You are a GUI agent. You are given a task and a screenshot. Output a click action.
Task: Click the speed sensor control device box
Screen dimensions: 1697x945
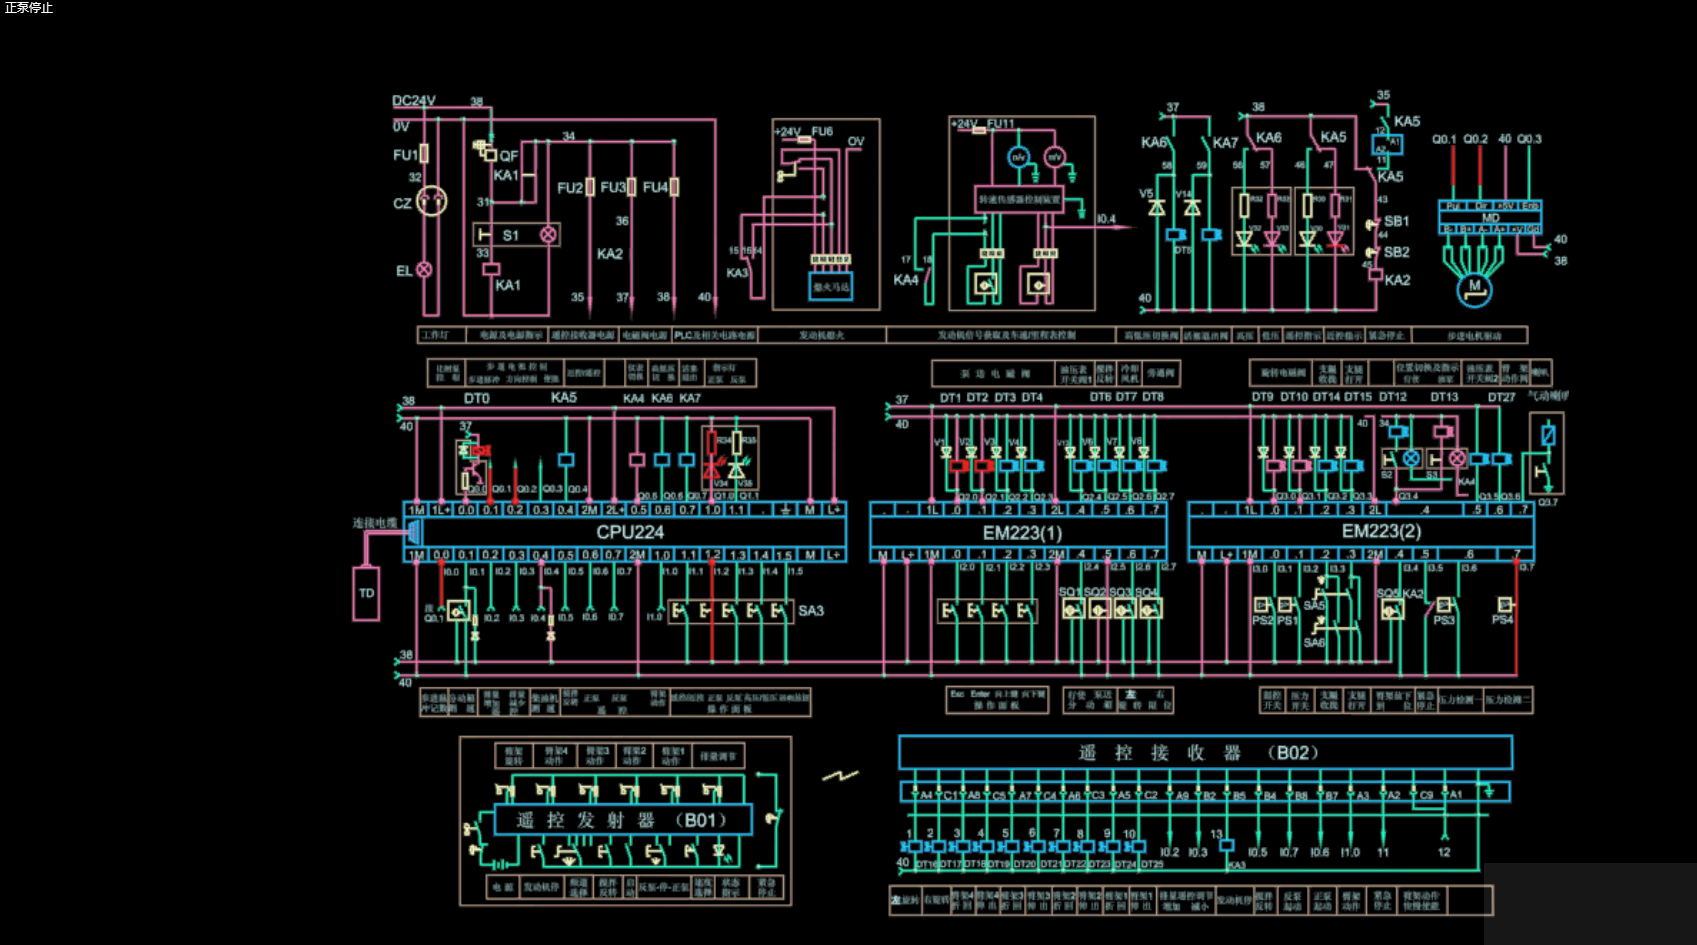click(1019, 200)
